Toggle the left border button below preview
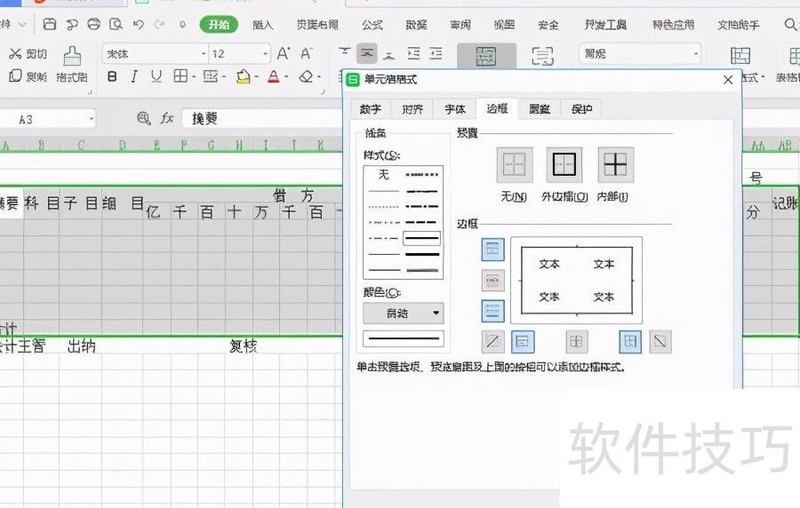Viewport: 800px width, 508px height. [x=523, y=341]
